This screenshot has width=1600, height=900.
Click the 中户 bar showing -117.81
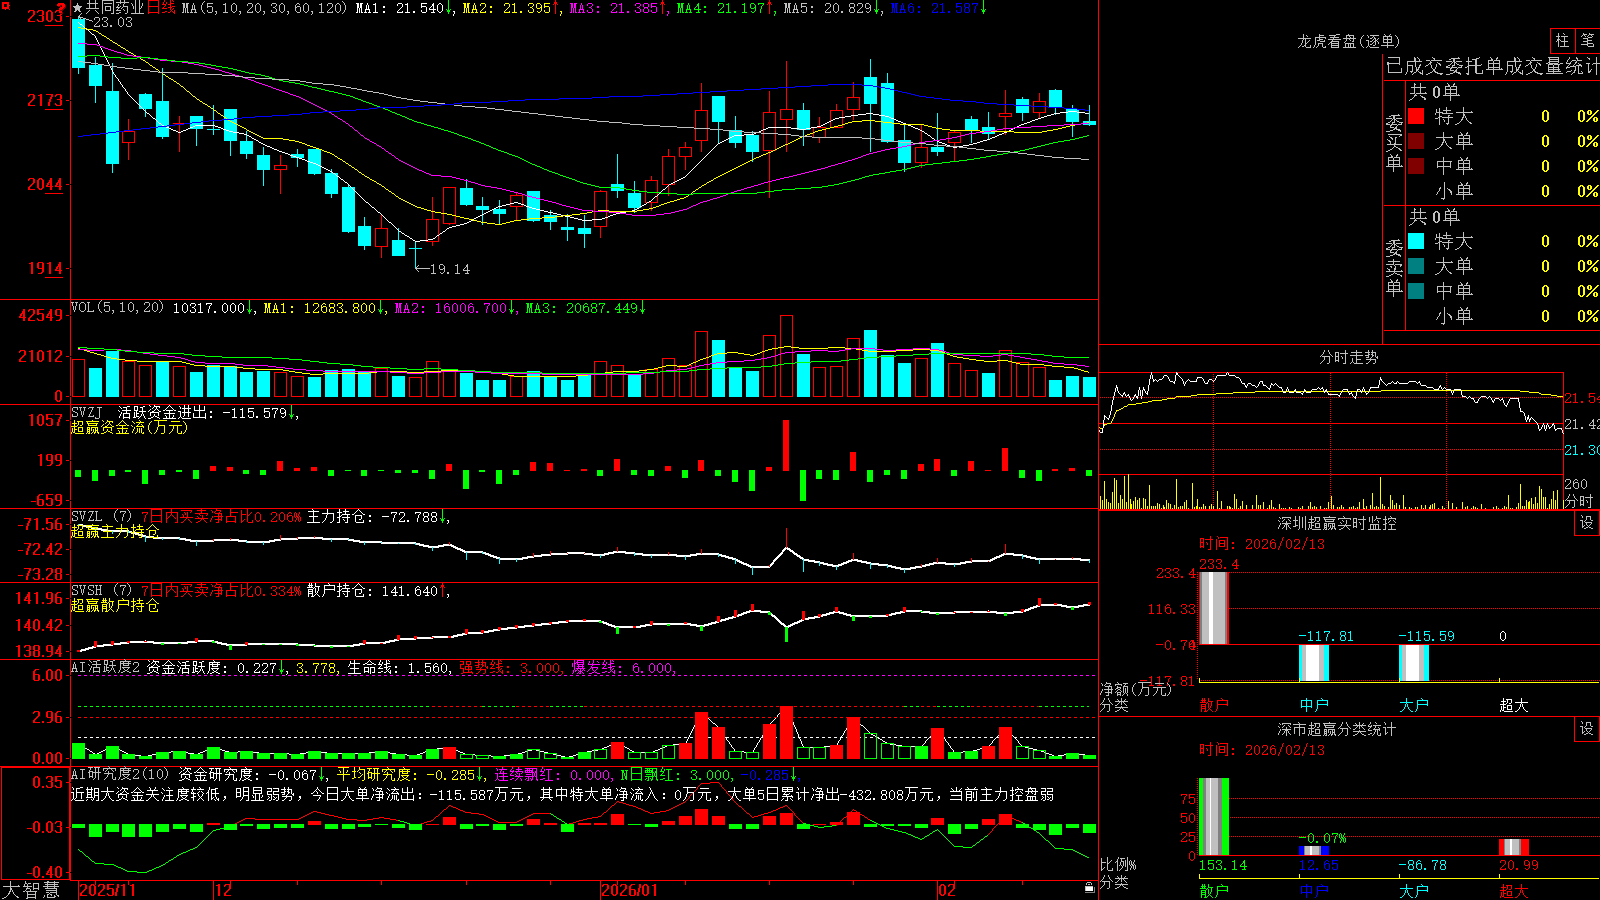pos(1313,663)
